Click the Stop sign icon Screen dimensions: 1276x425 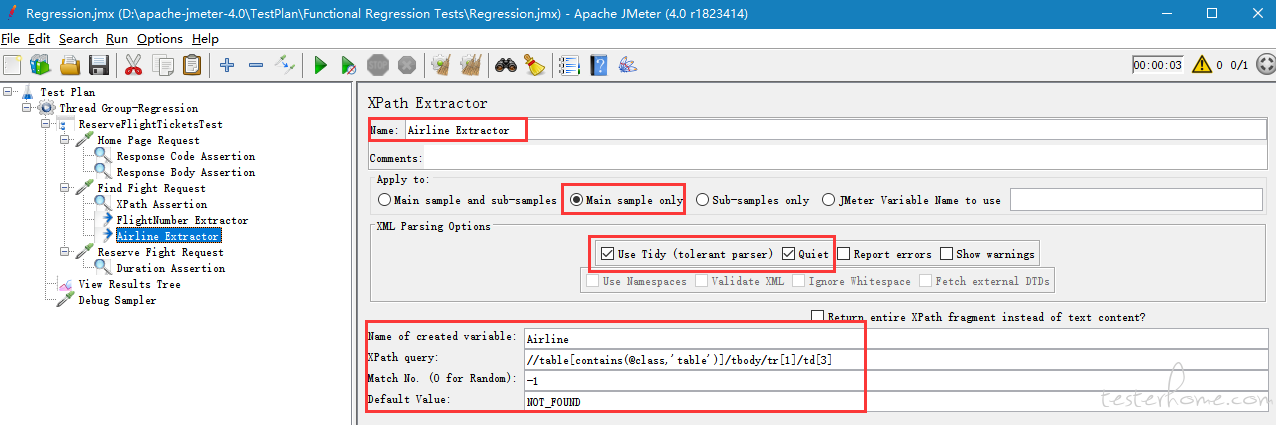click(378, 65)
